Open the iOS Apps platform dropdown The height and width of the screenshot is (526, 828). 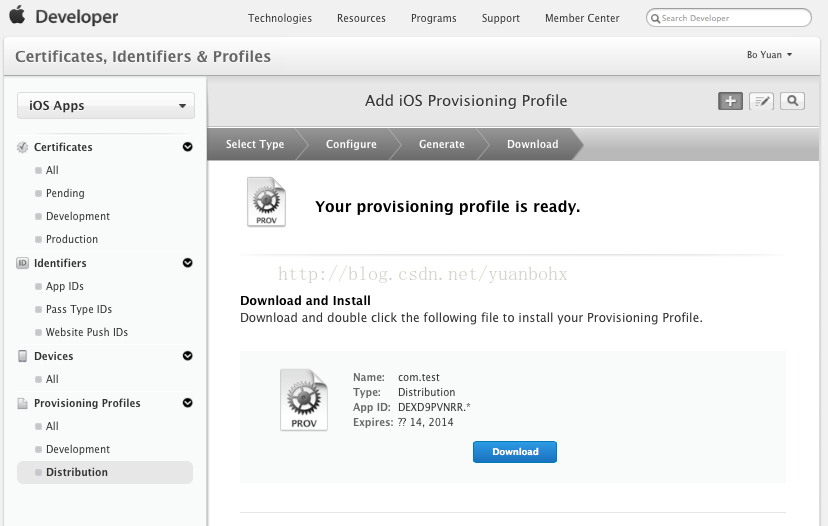pyautogui.click(x=106, y=106)
